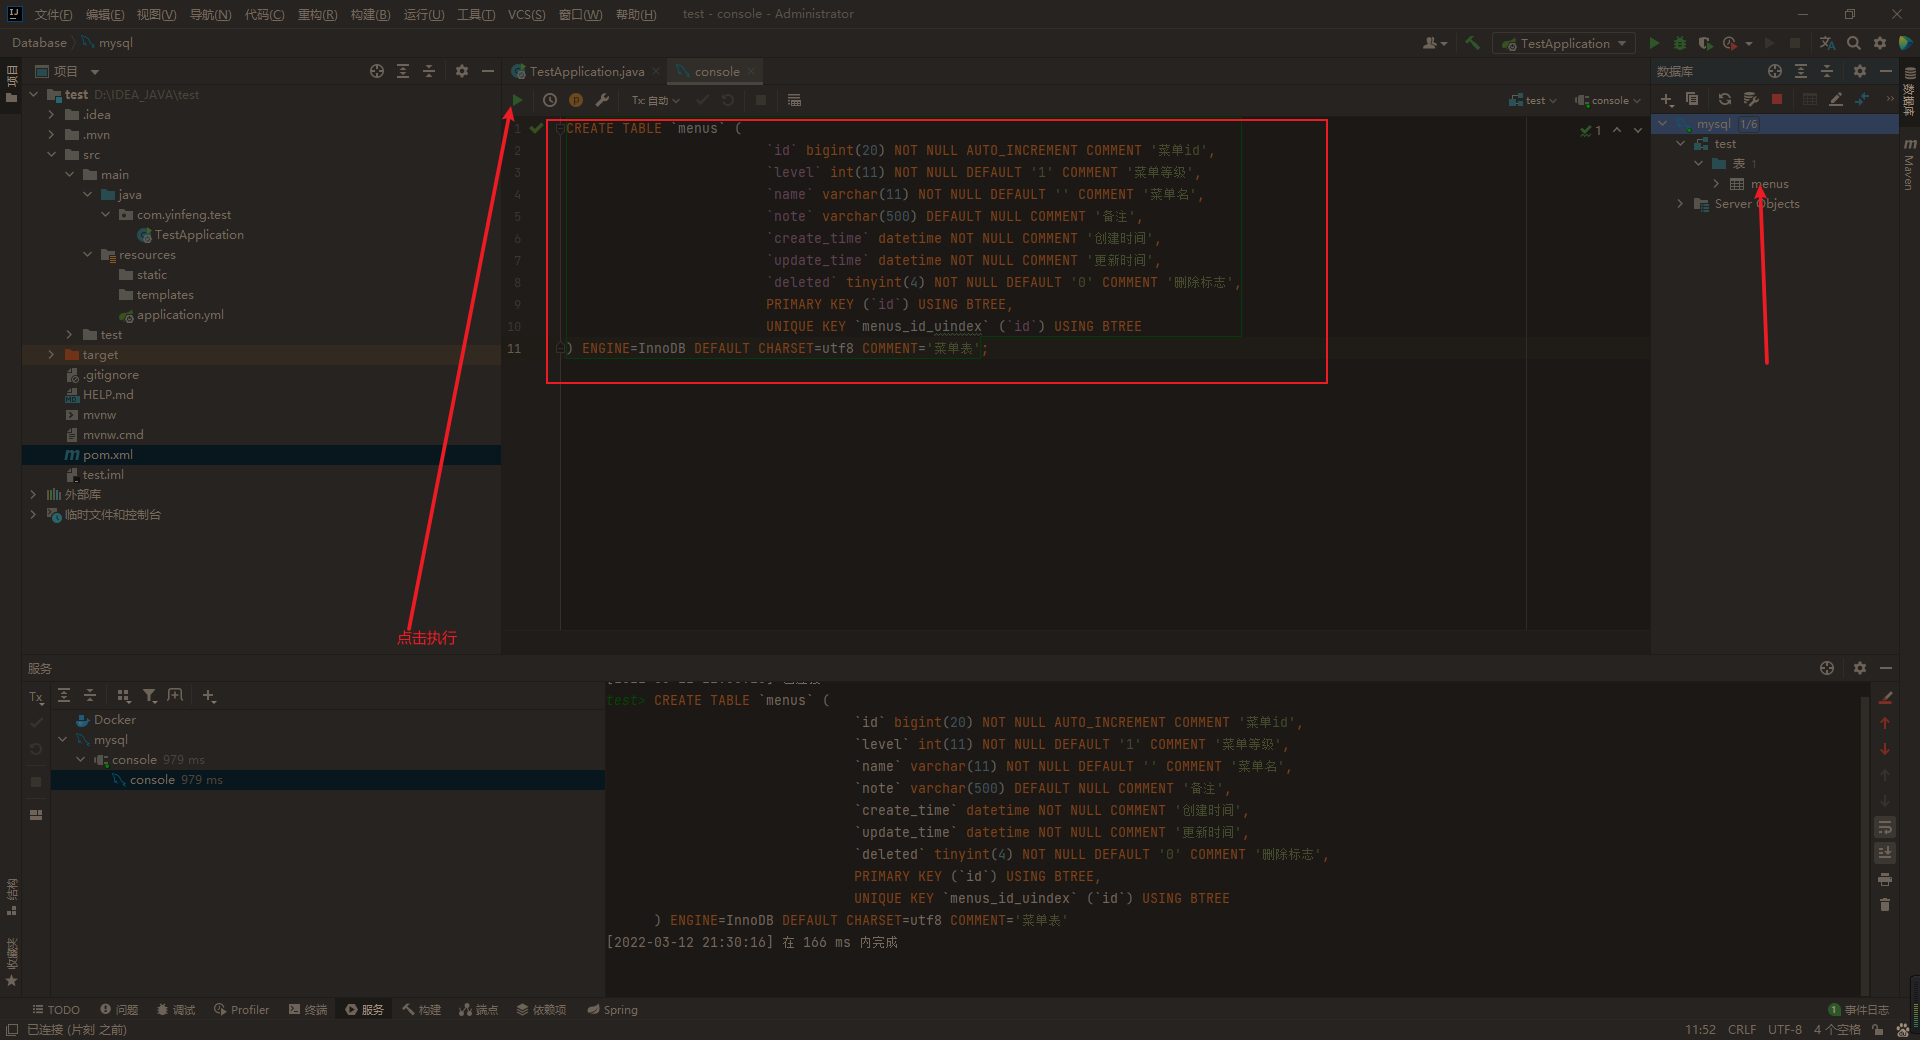Open the 终端 terminal tool window

tap(308, 1010)
